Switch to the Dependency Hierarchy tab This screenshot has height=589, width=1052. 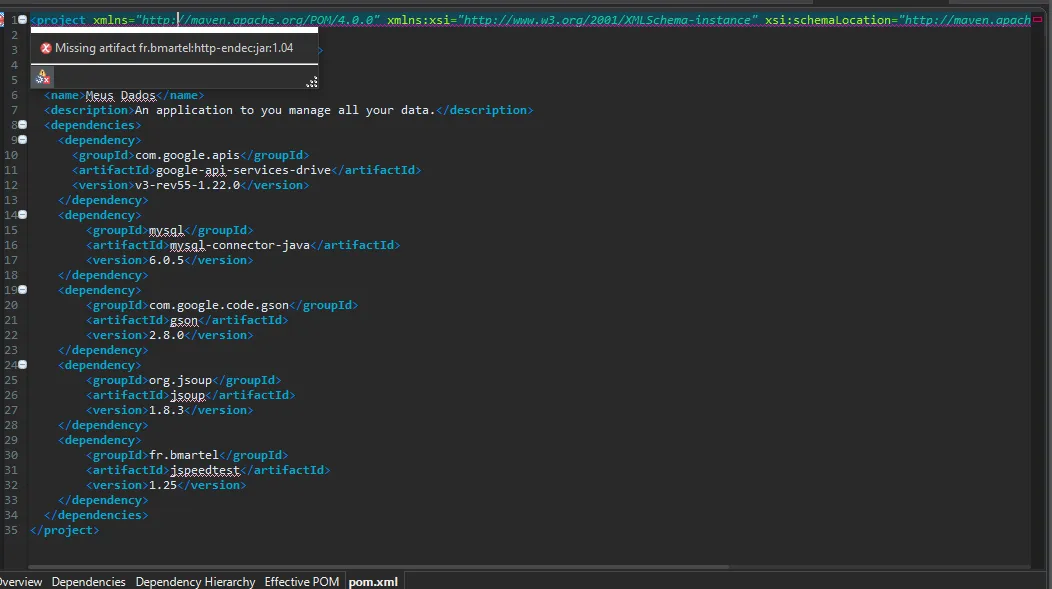click(x=195, y=581)
